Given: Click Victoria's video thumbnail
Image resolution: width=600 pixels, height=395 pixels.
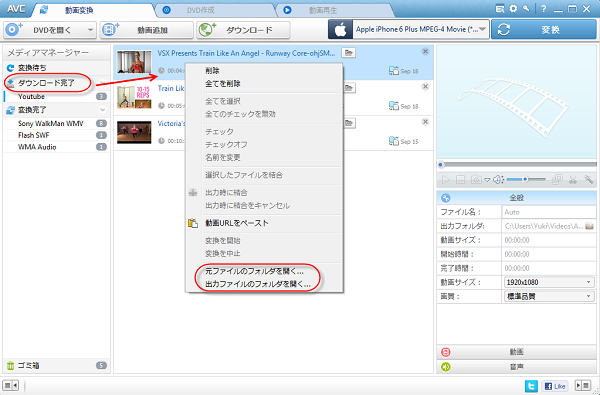Looking at the screenshot, I should coord(134,132).
